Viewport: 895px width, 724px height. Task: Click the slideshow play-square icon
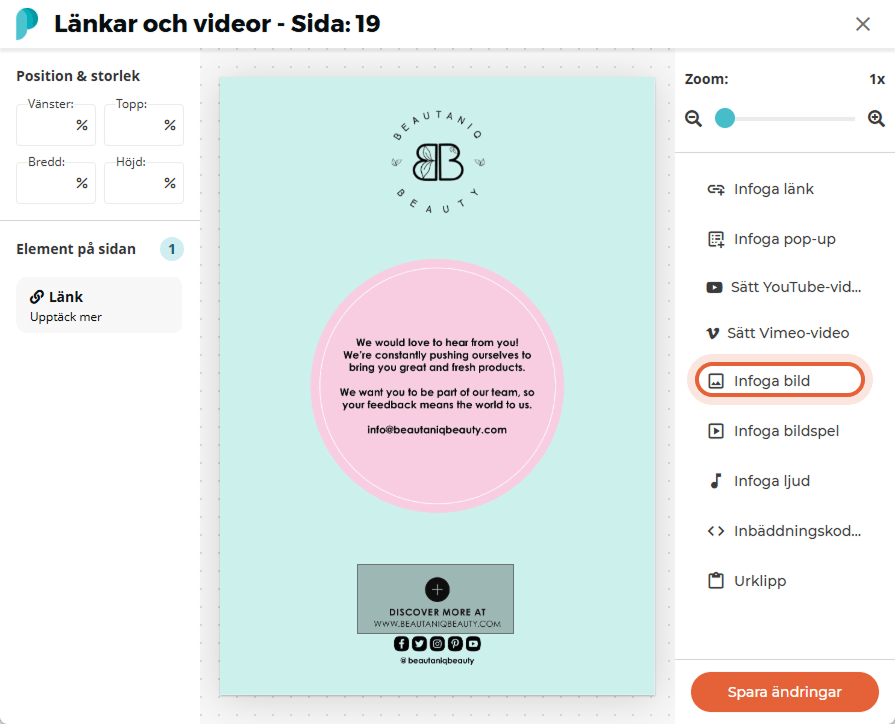pyautogui.click(x=716, y=431)
